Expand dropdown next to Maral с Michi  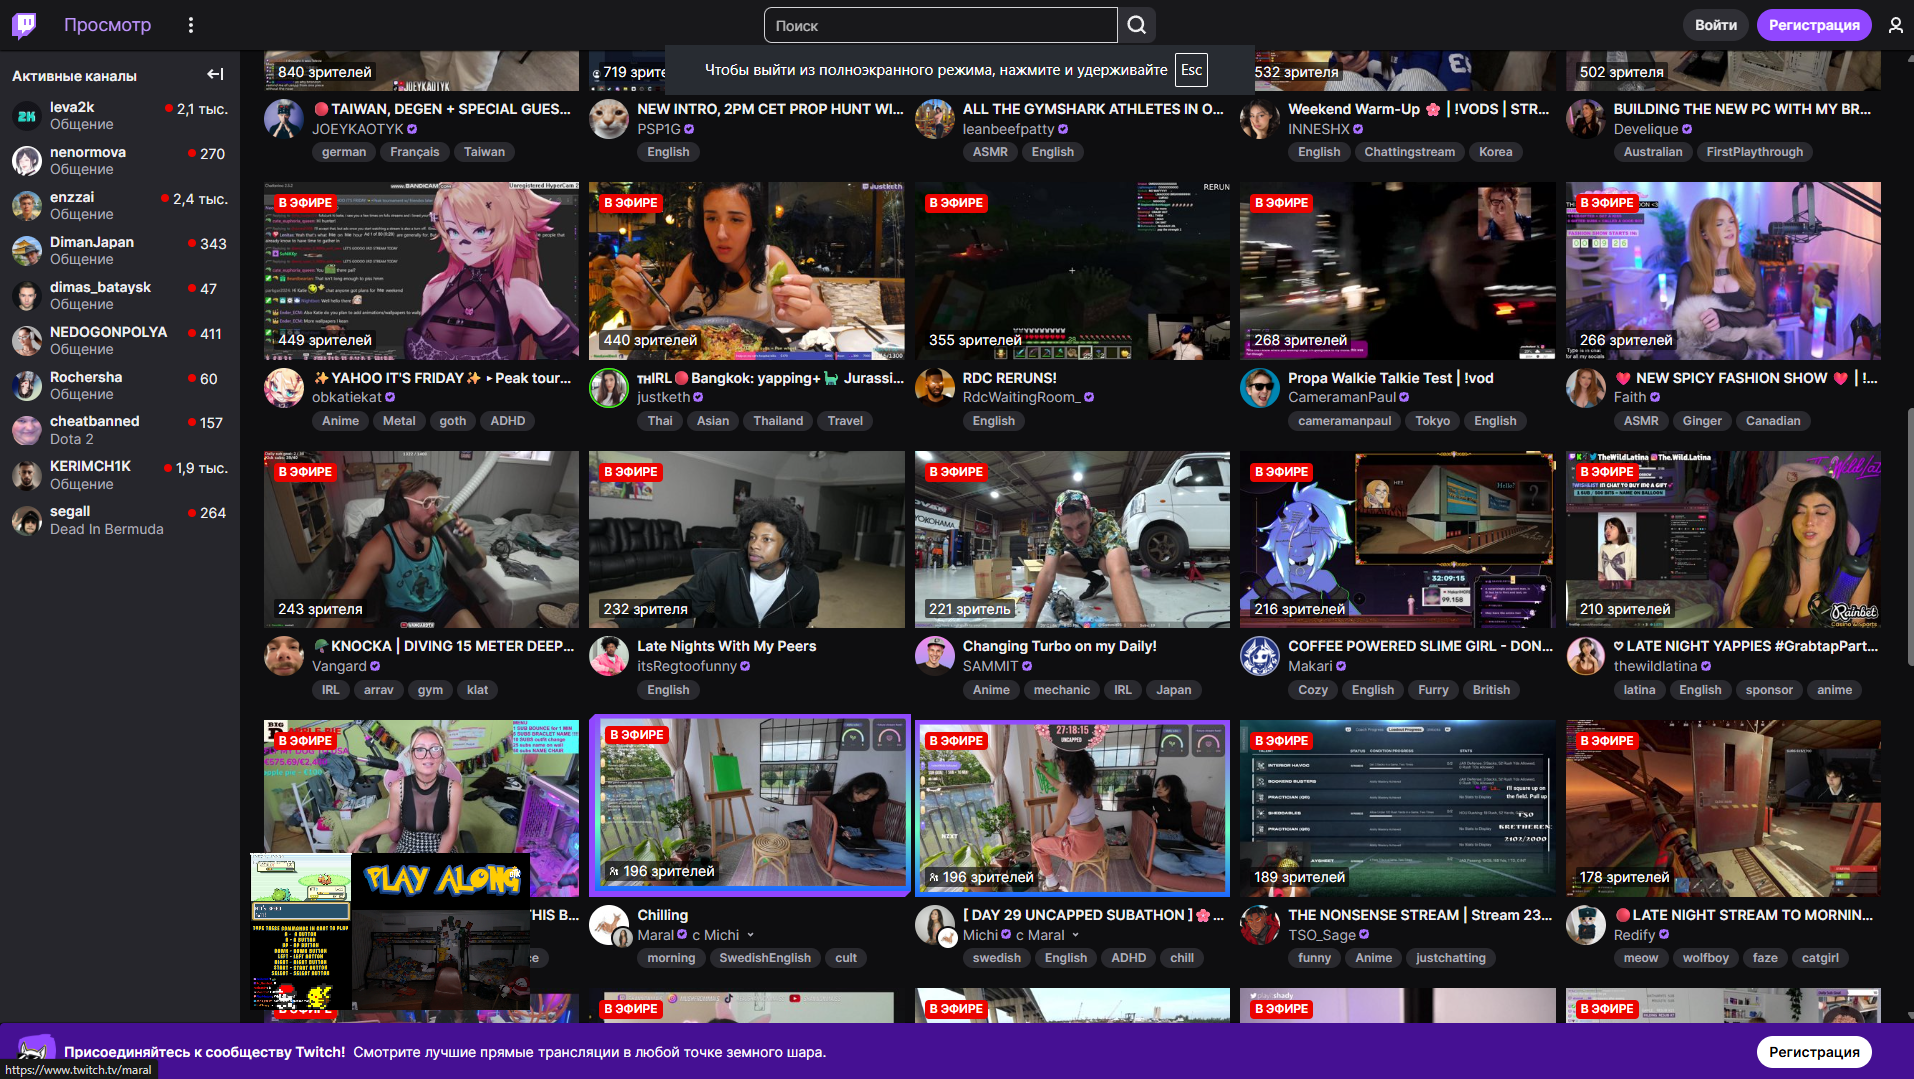(751, 936)
